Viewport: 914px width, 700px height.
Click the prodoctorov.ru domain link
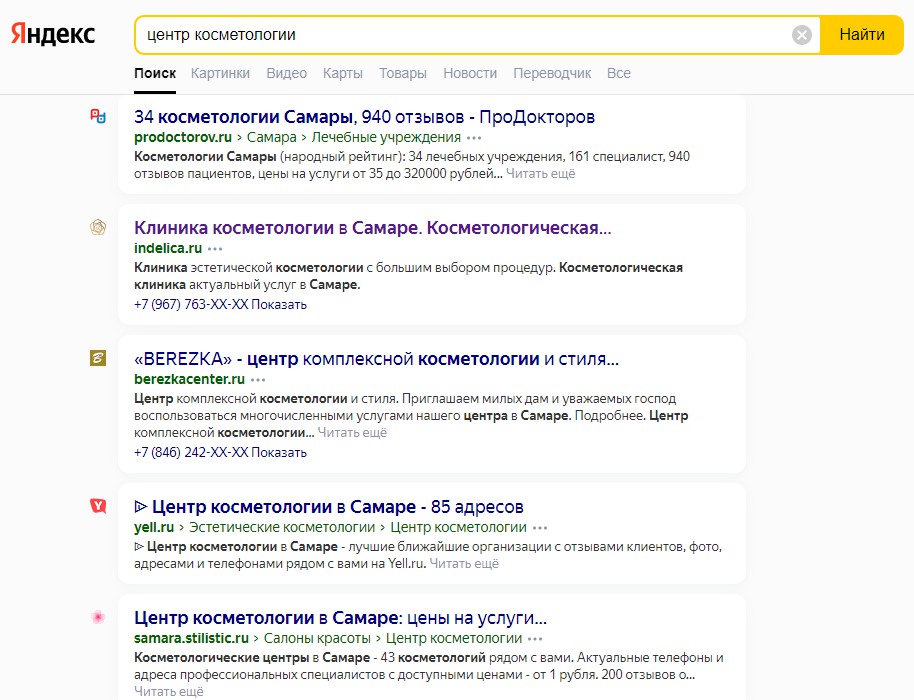183,138
